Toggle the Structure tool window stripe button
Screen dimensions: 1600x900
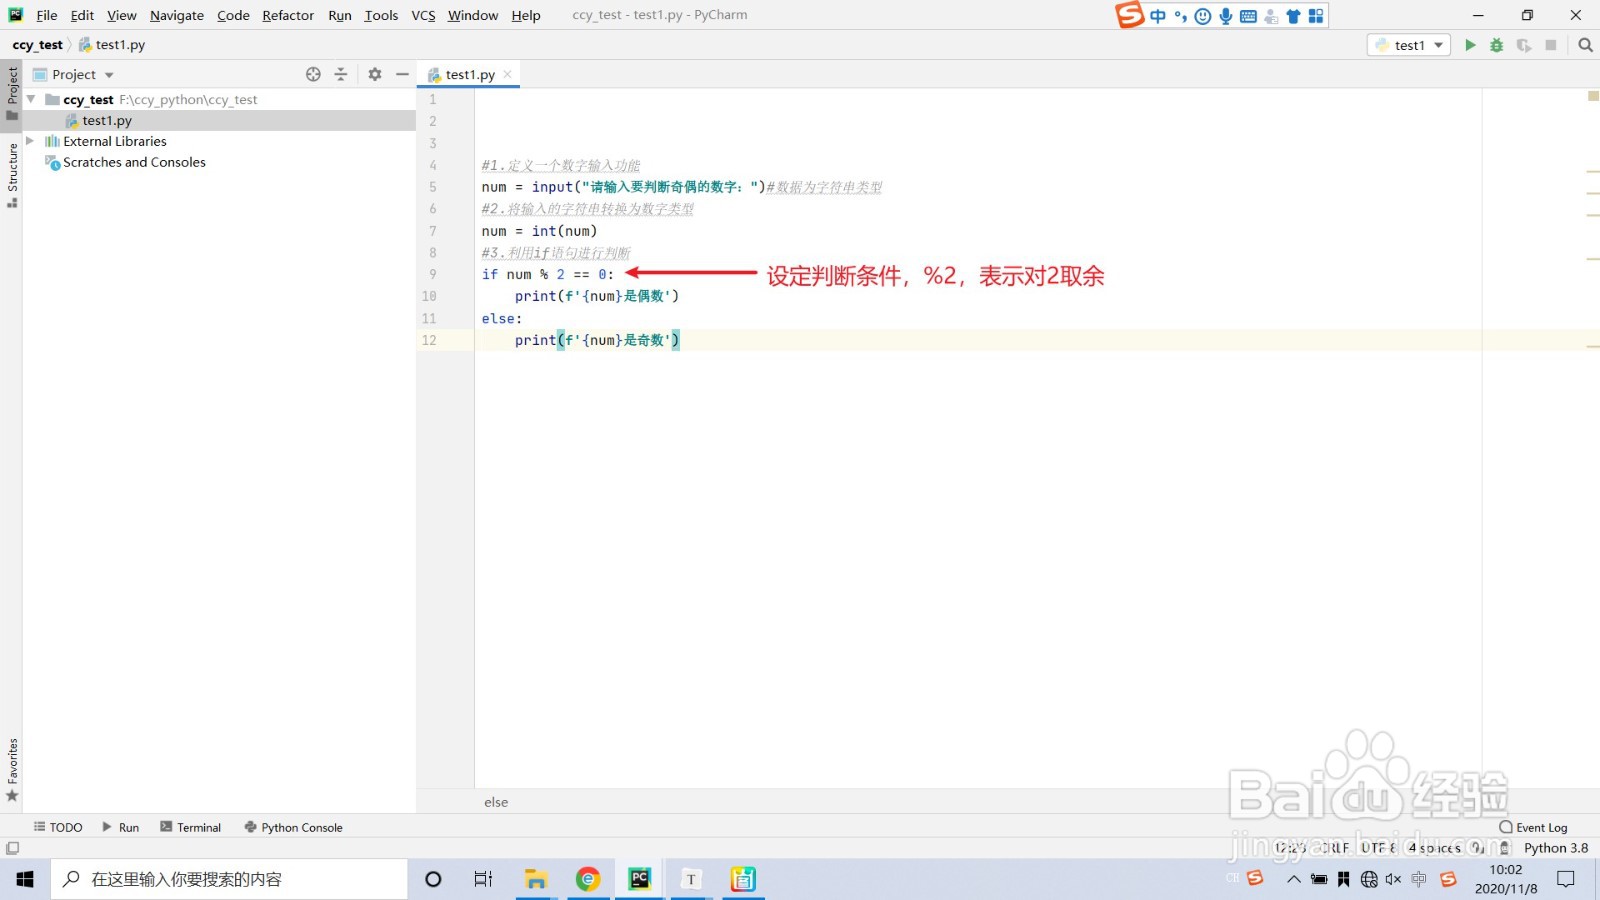click(x=12, y=175)
